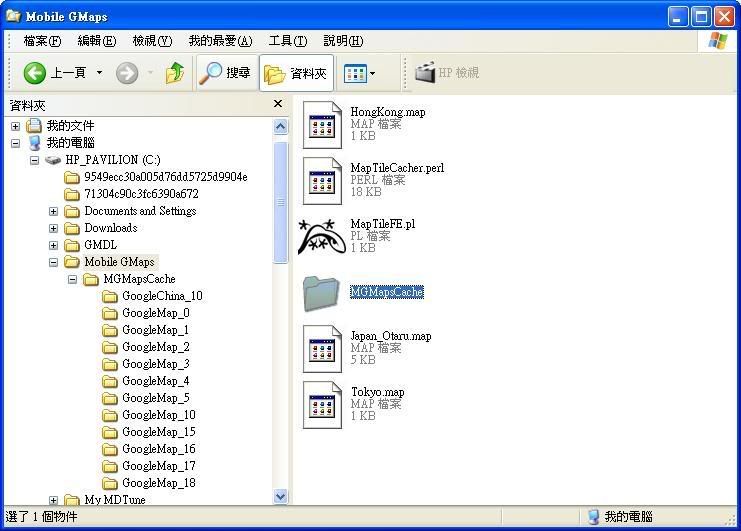Open the 工具(T) menu
The height and width of the screenshot is (531, 741).
pos(287,41)
